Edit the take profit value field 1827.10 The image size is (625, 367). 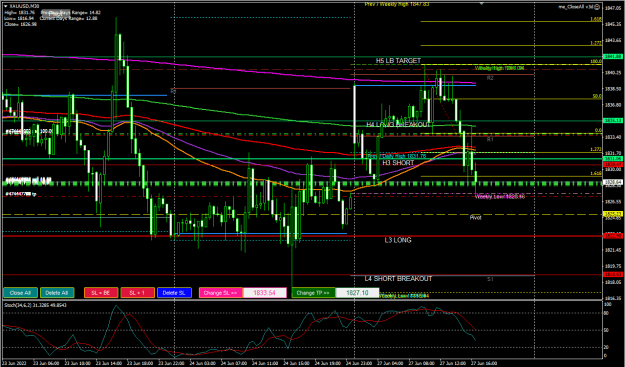point(357,293)
